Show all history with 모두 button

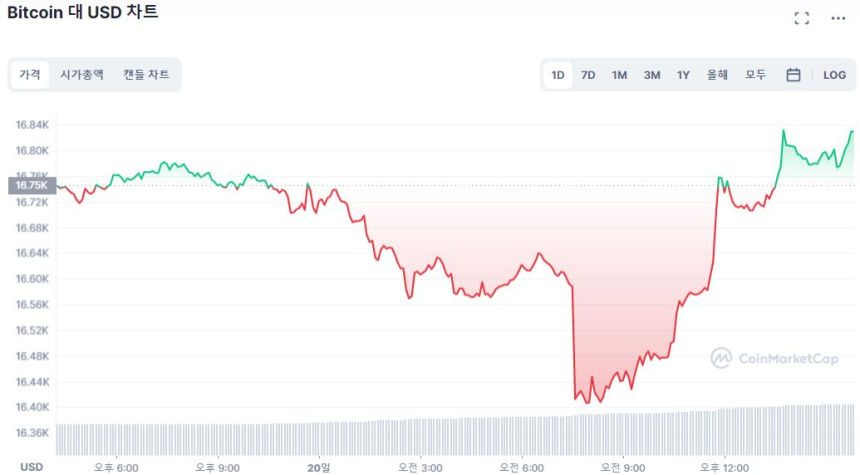pos(755,75)
